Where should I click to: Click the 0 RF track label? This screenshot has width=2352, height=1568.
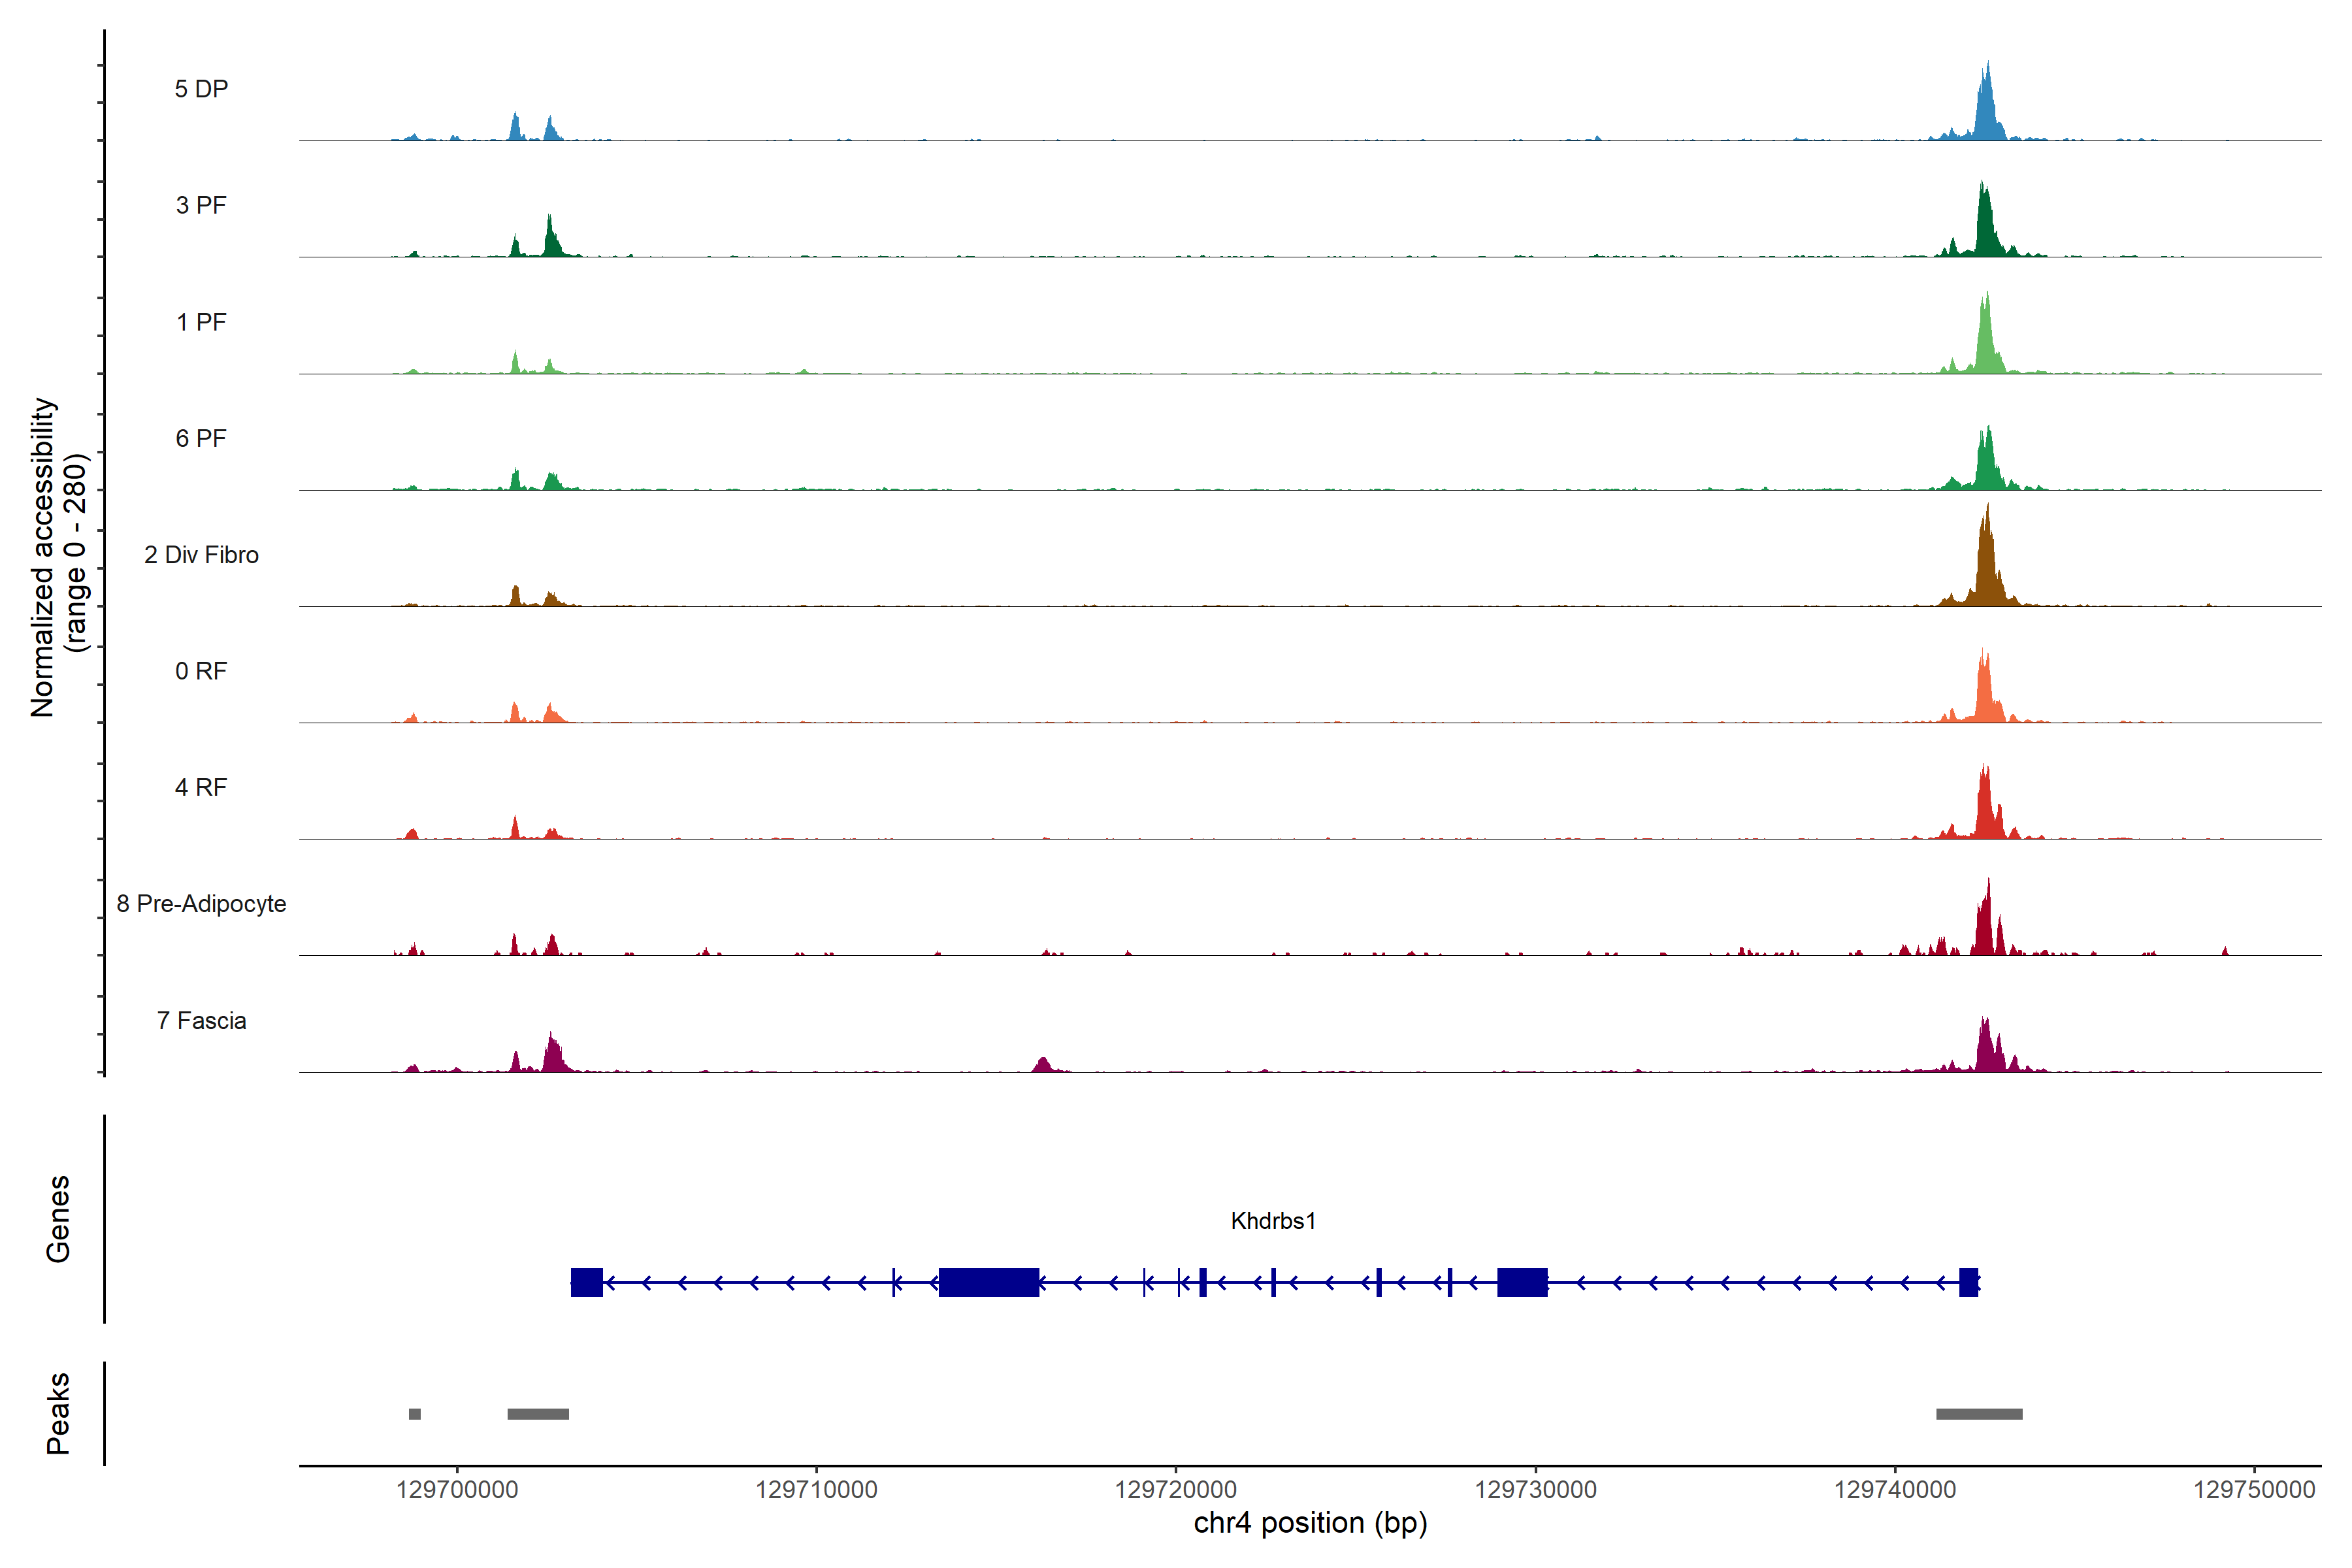(x=201, y=671)
